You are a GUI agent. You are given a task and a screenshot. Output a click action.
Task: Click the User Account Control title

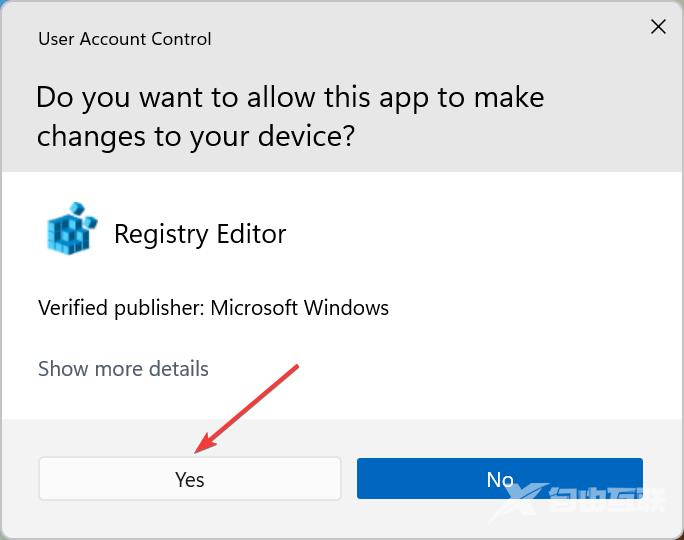(x=125, y=39)
